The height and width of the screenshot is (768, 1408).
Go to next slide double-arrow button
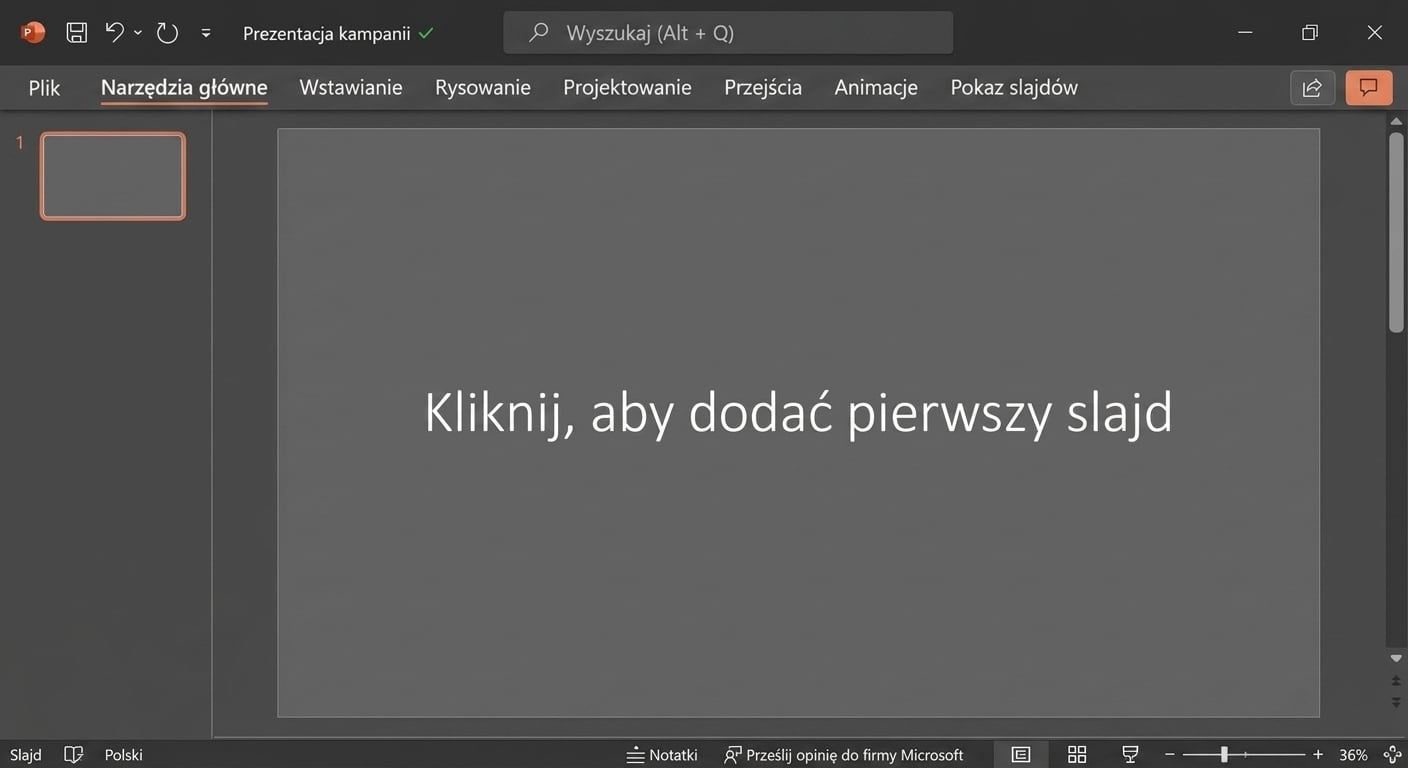(x=1396, y=703)
